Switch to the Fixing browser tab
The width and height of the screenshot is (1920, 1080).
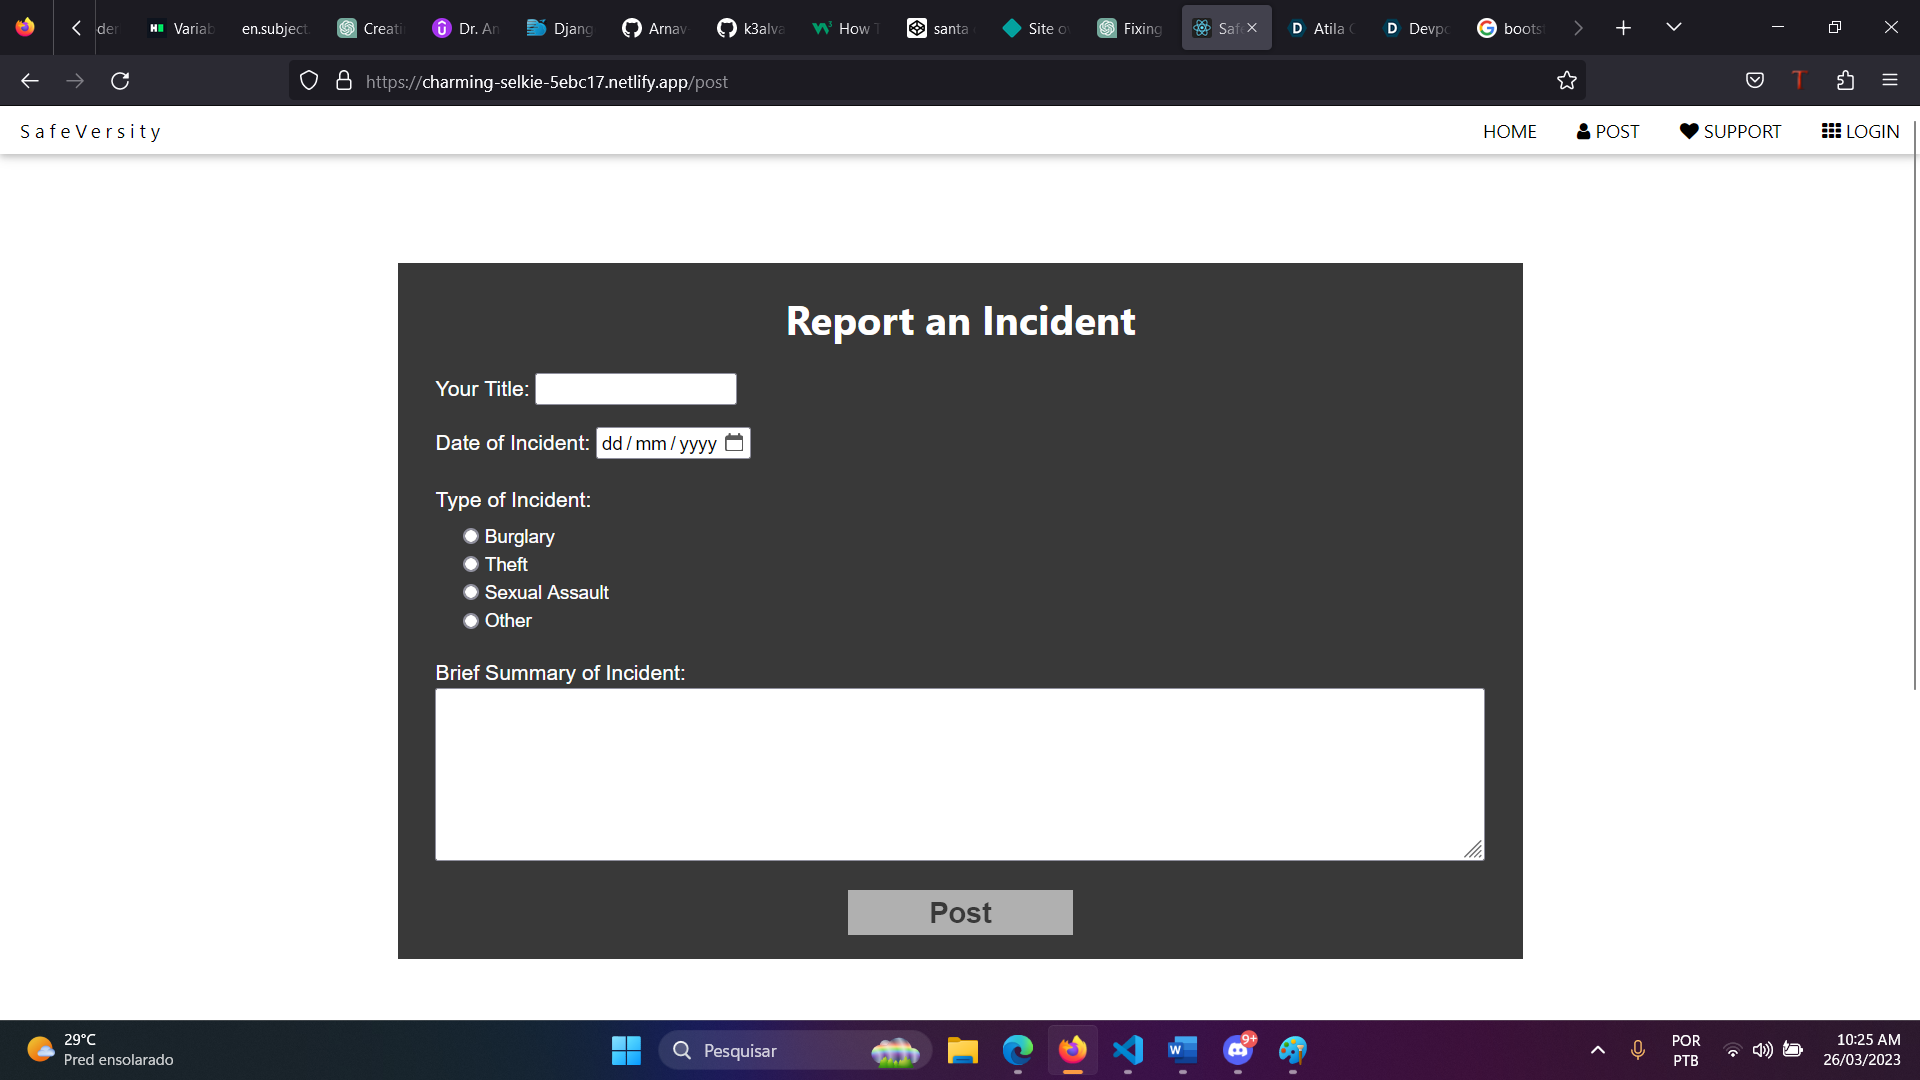point(1130,28)
